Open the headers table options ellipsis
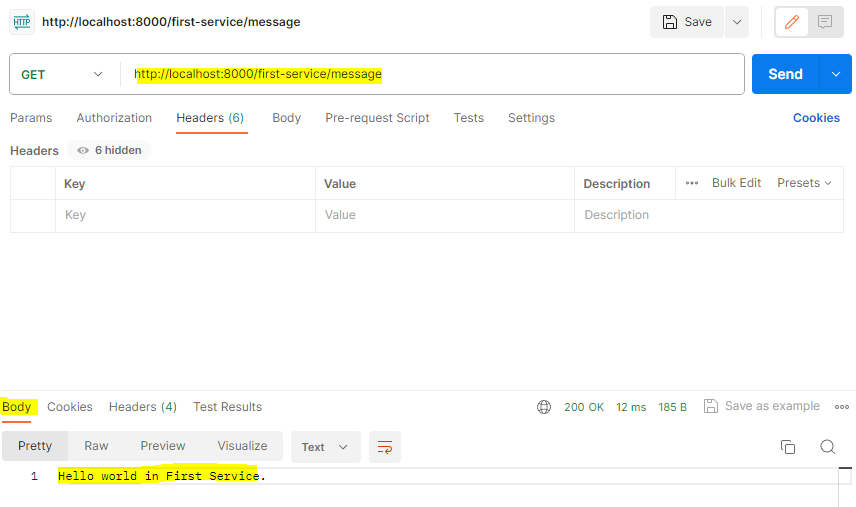Viewport: 856px width, 507px height. pyautogui.click(x=692, y=183)
